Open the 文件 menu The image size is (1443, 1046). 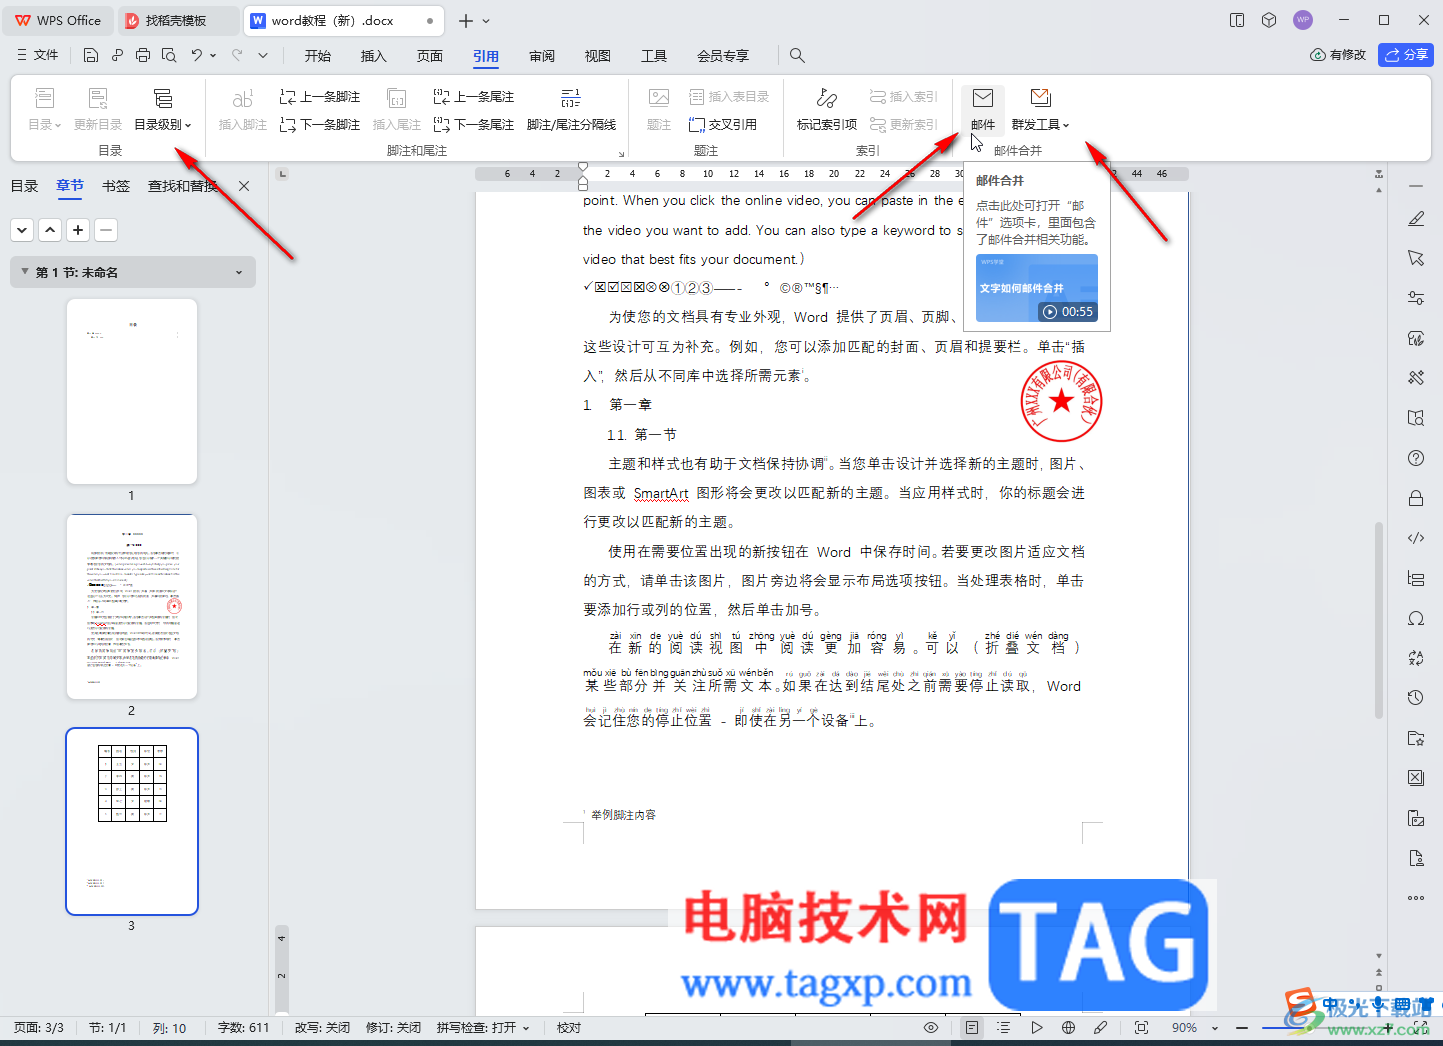pos(38,55)
